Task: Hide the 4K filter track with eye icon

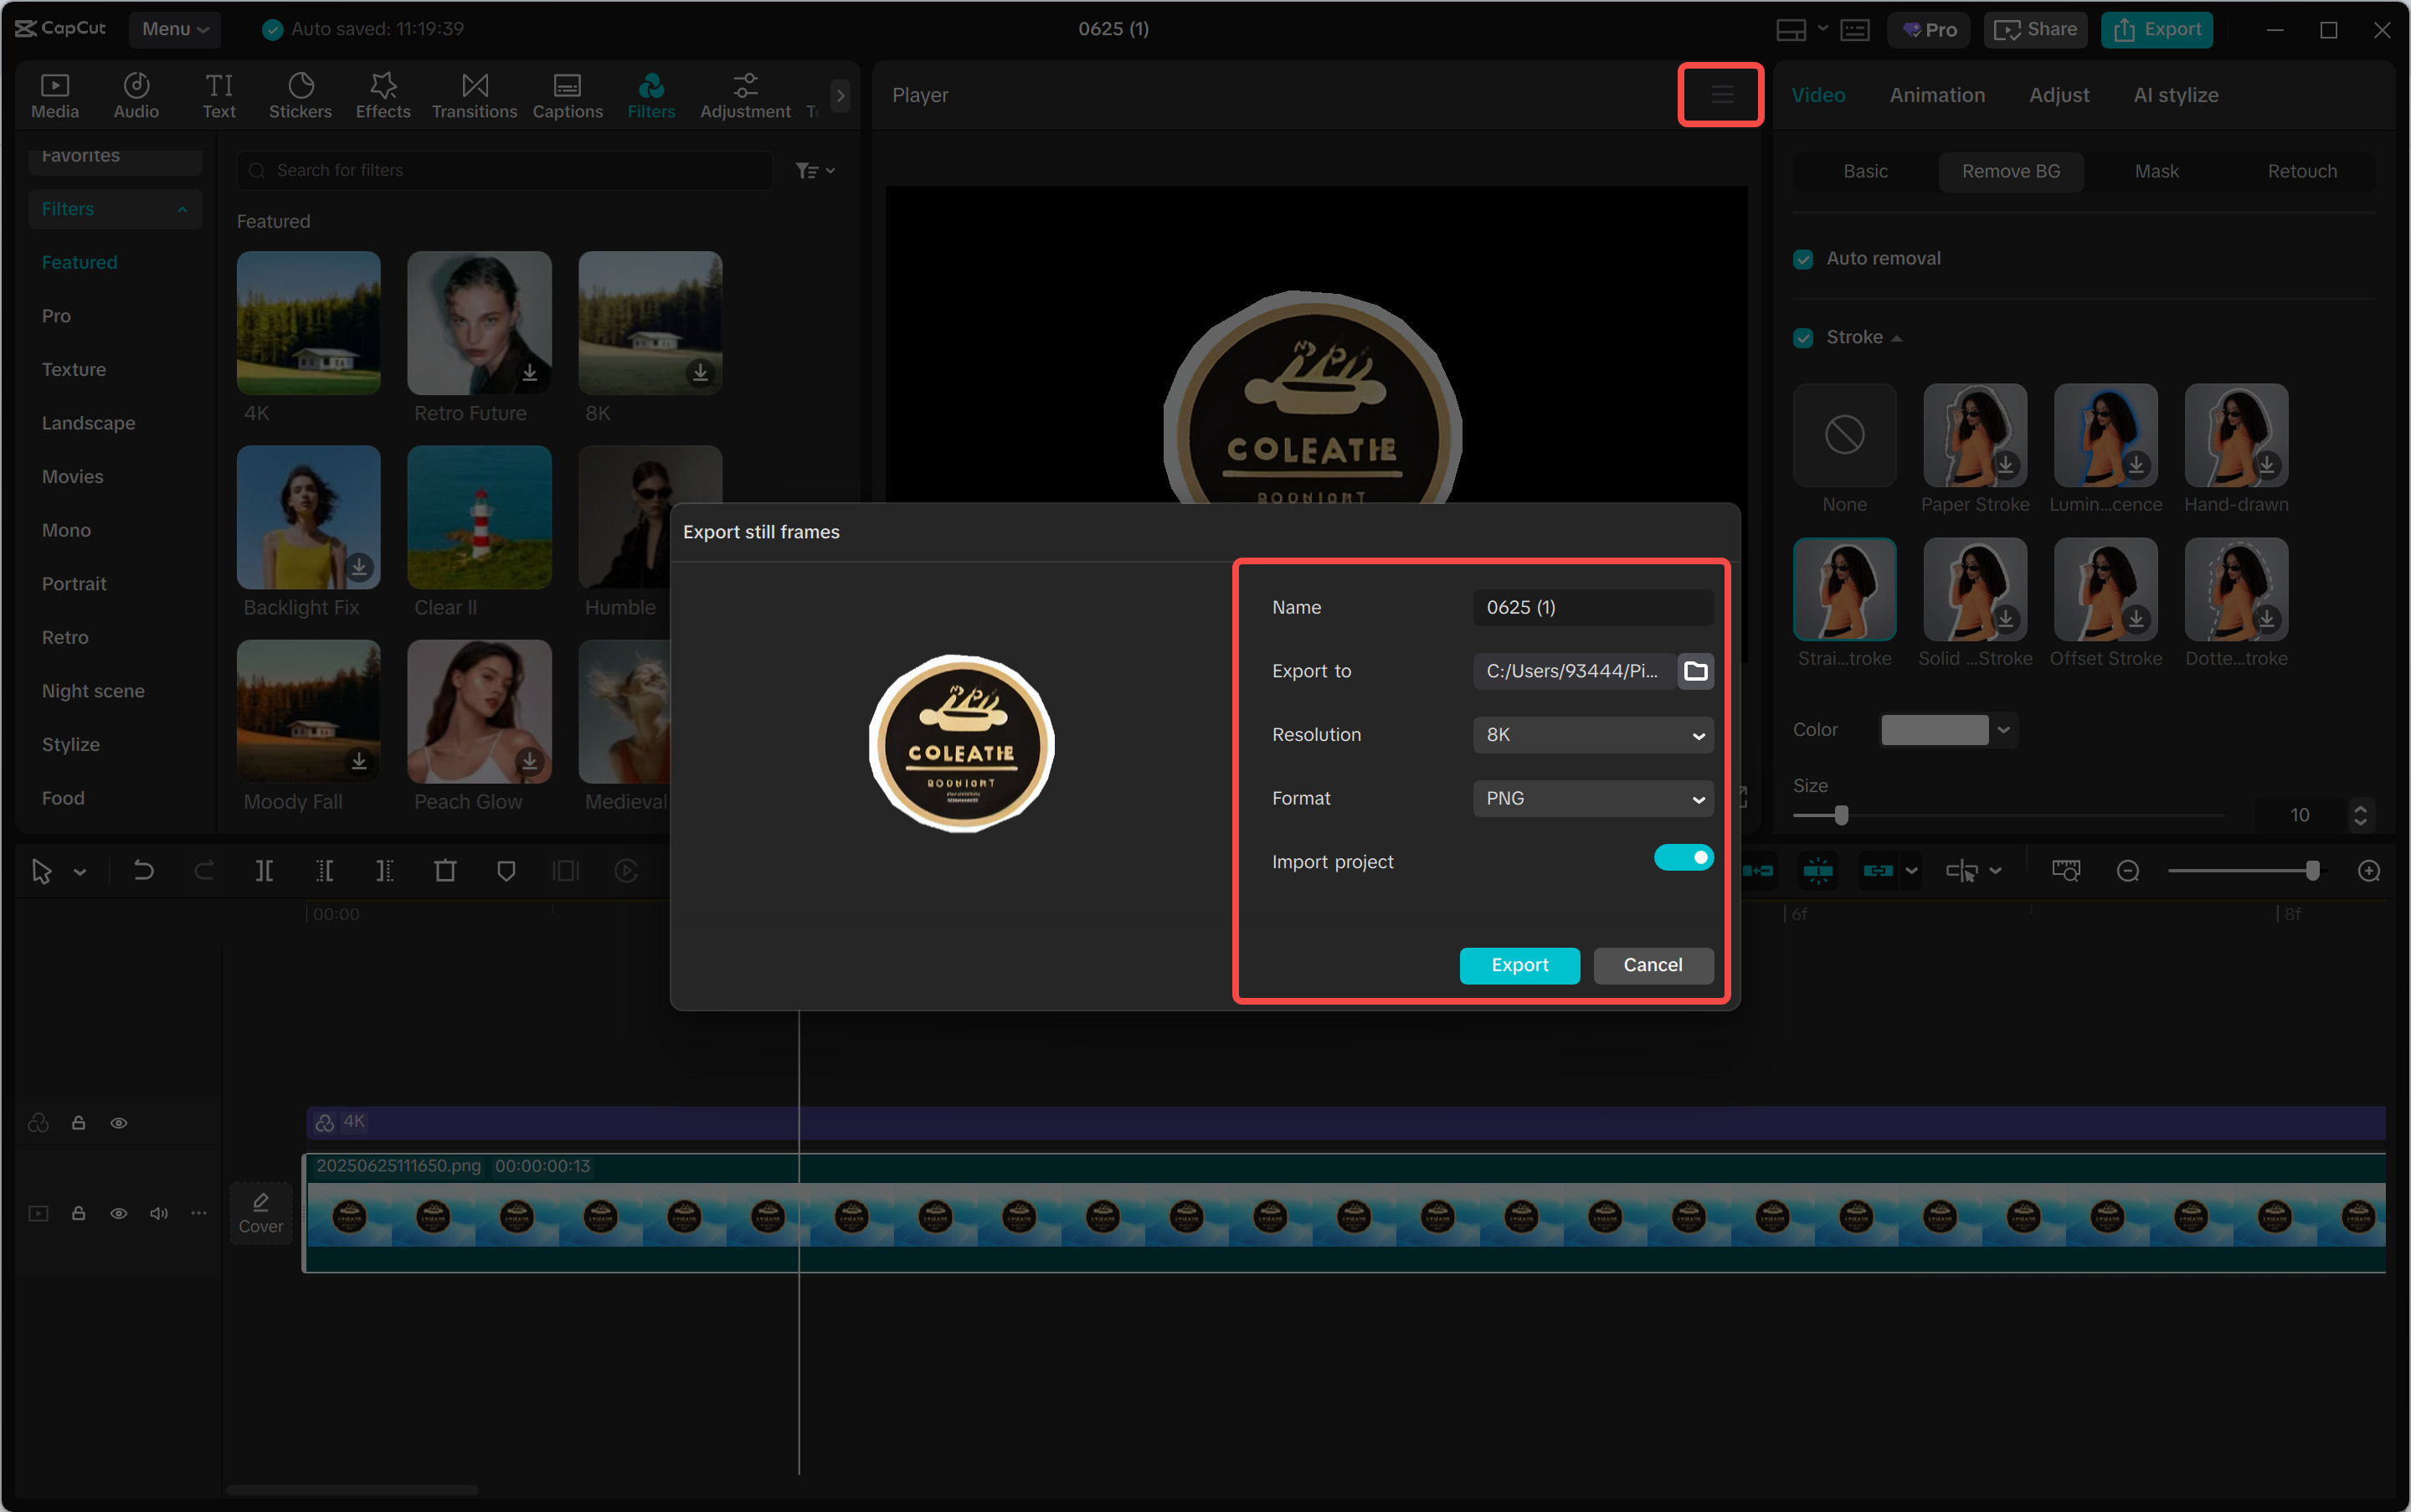Action: click(x=118, y=1123)
